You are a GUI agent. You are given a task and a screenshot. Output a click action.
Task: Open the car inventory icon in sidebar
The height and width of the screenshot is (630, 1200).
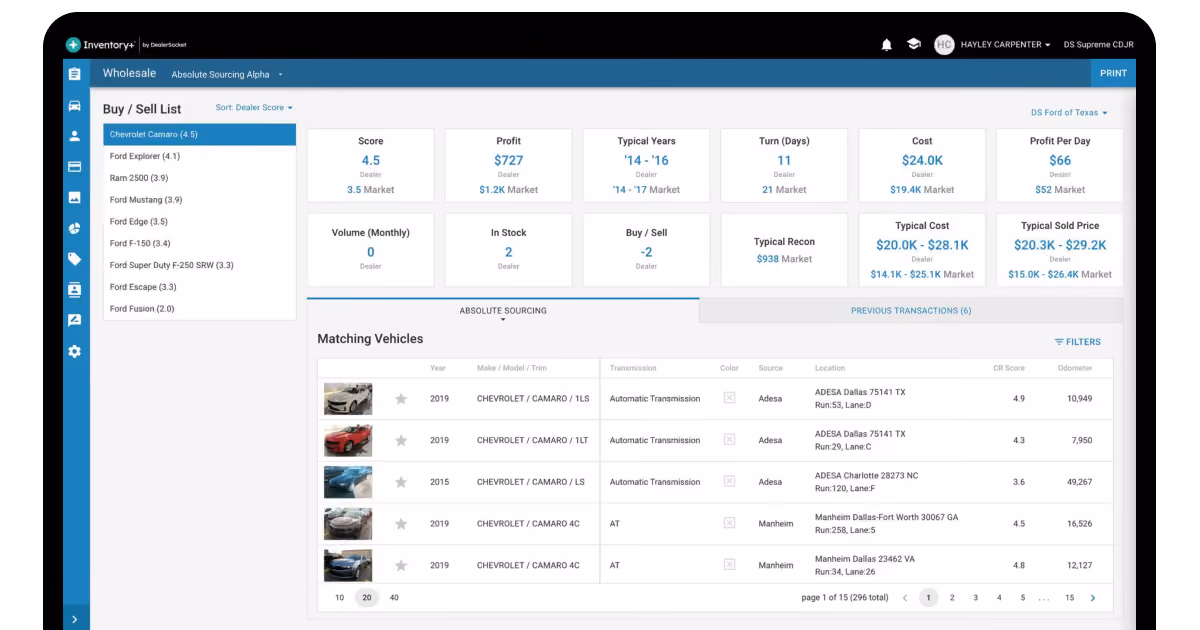tap(74, 105)
